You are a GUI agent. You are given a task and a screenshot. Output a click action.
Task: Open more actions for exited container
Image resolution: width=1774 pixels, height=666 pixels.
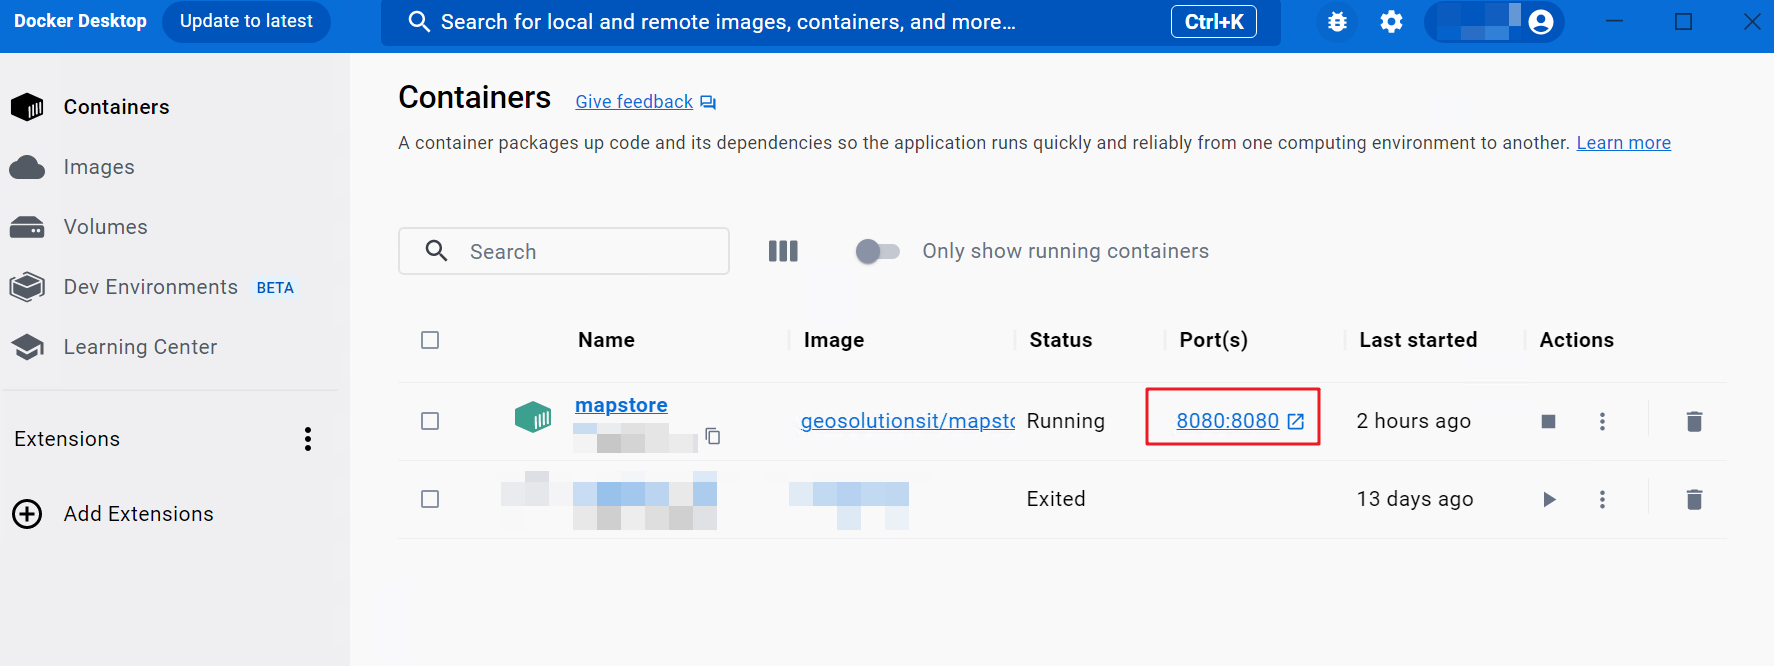[x=1602, y=499]
